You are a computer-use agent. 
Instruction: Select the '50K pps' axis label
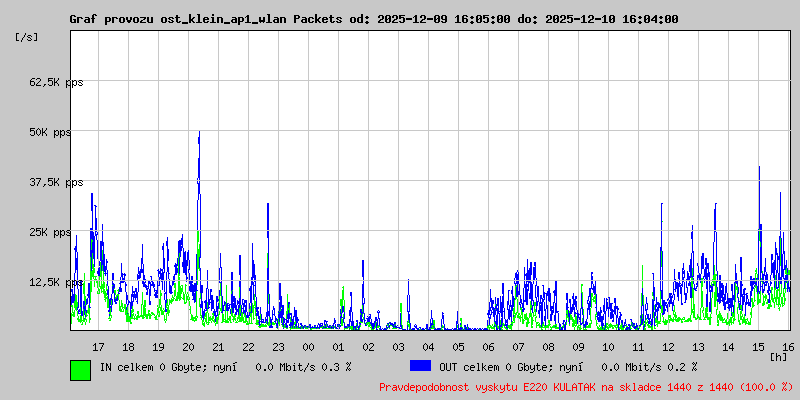pyautogui.click(x=50, y=132)
